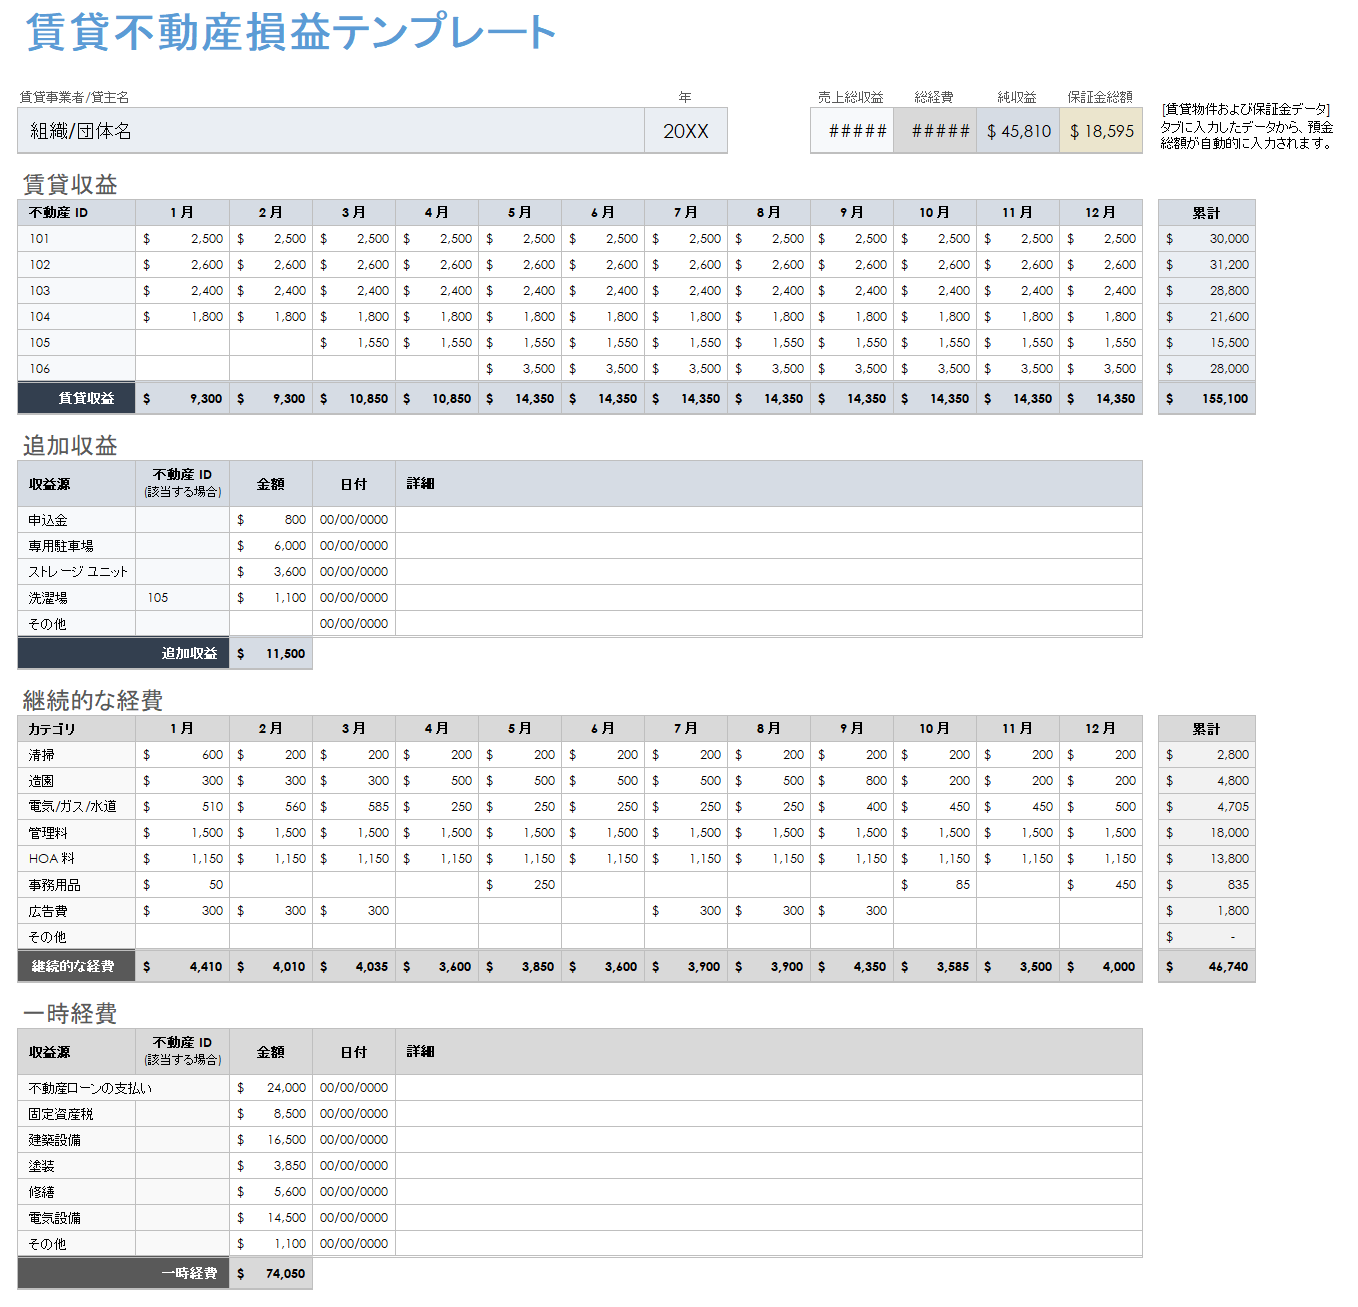Click the 建築設備 amount 16,500
This screenshot has height=1307, width=1358.
point(271,1140)
